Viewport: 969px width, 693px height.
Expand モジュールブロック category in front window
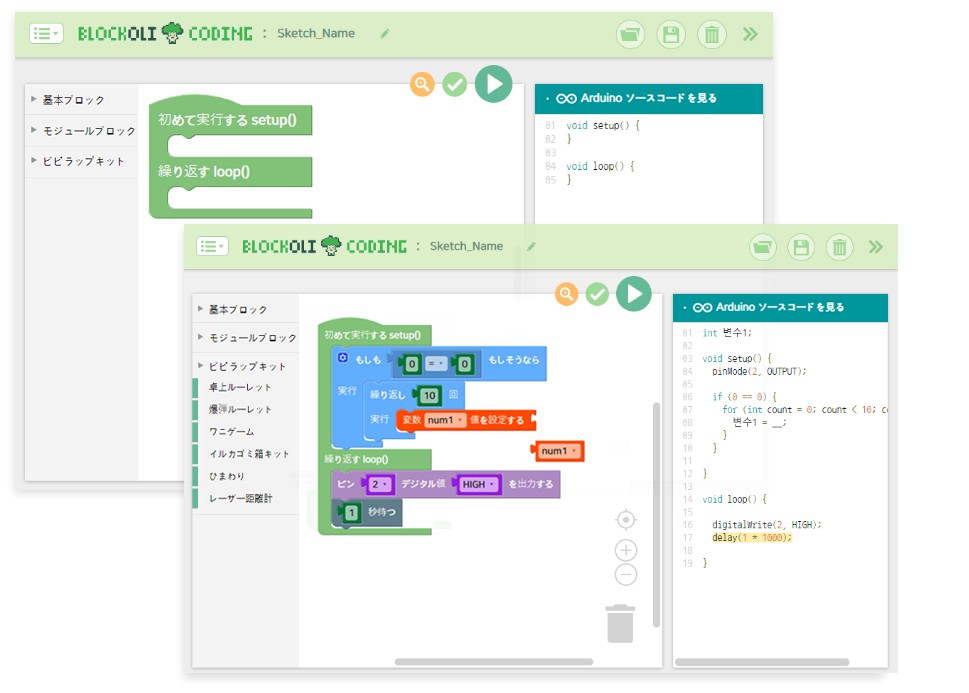pos(246,338)
